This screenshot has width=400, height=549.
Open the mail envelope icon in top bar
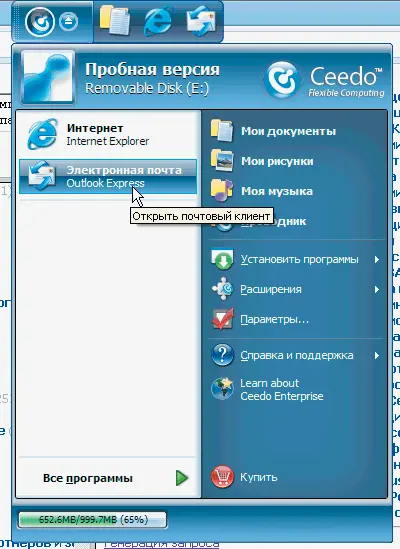point(201,21)
